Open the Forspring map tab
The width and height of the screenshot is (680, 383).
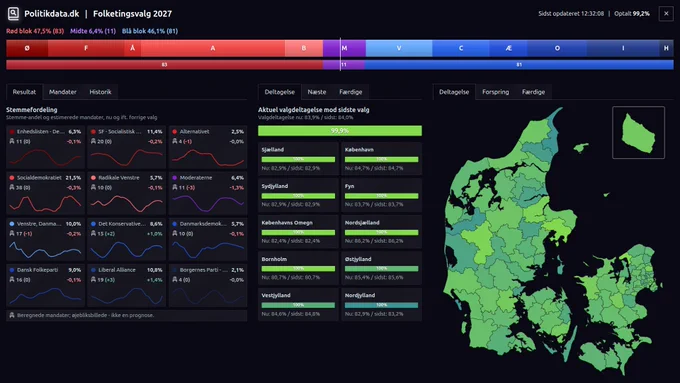[495, 92]
